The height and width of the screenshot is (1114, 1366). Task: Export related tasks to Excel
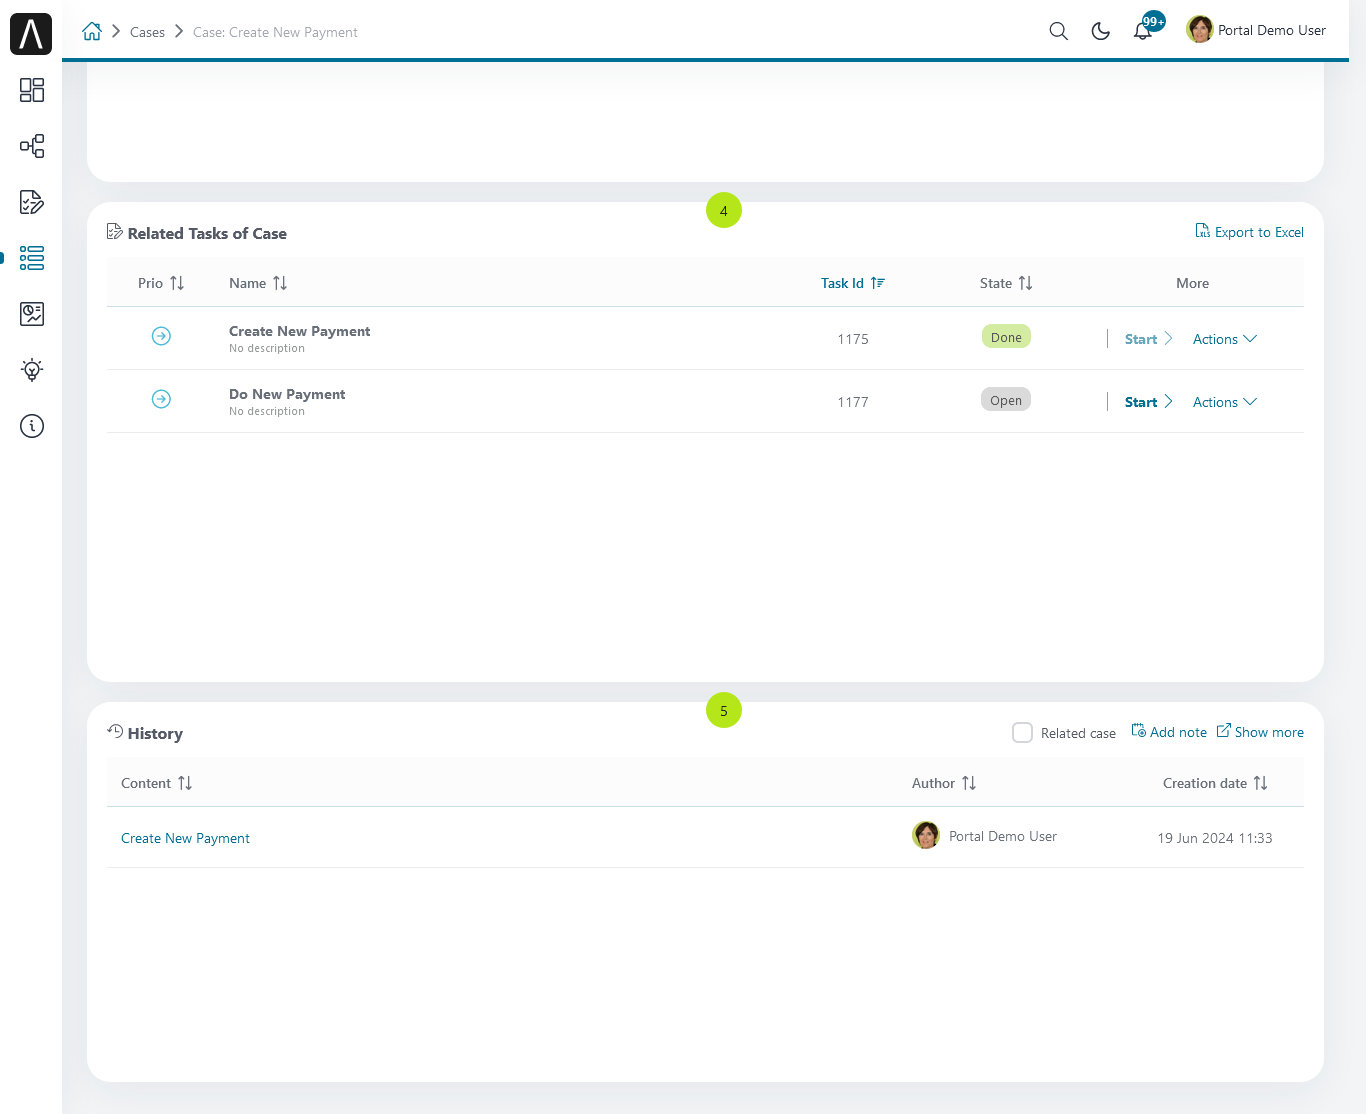pyautogui.click(x=1250, y=232)
